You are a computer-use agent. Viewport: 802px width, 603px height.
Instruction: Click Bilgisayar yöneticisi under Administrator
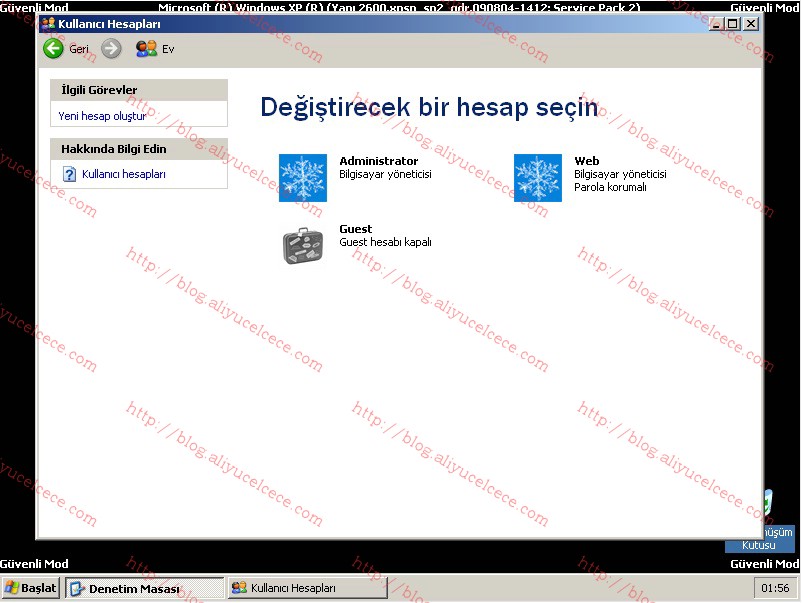(385, 174)
